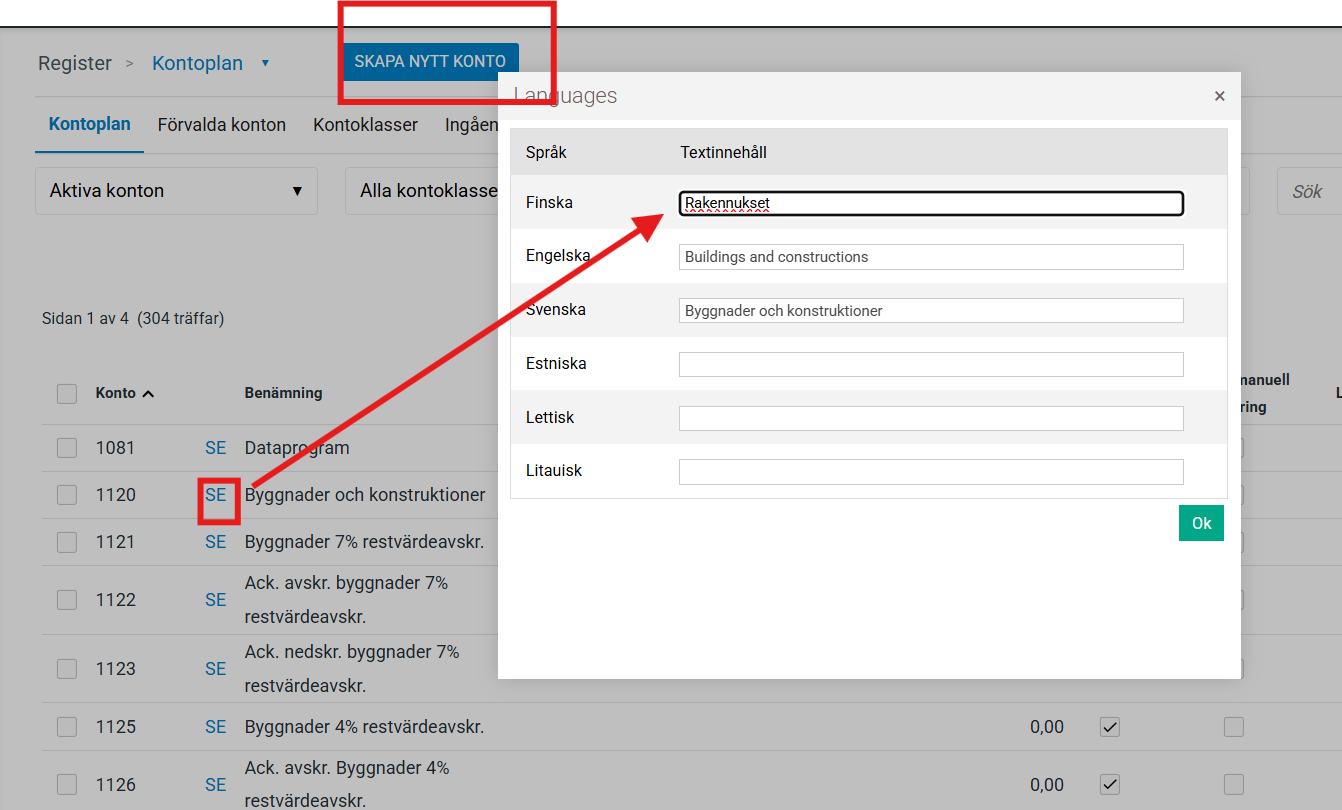Screen dimensions: 1342x810
Task: Click the SE link for account 1123
Action: [215, 669]
